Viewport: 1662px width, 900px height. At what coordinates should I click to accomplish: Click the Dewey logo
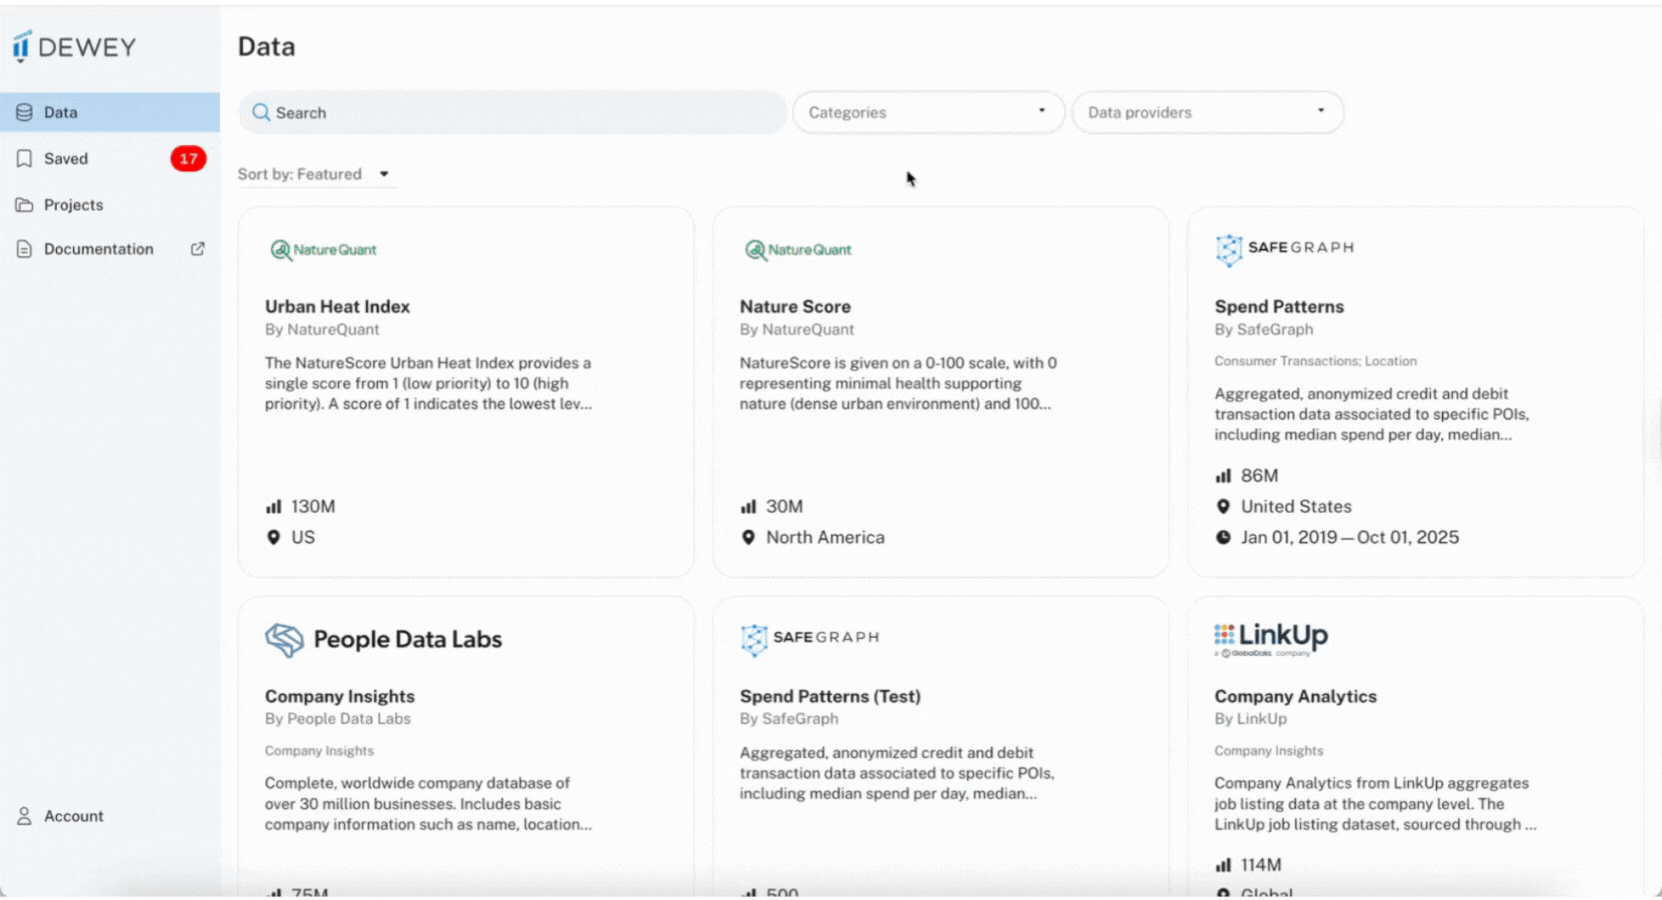coord(74,47)
